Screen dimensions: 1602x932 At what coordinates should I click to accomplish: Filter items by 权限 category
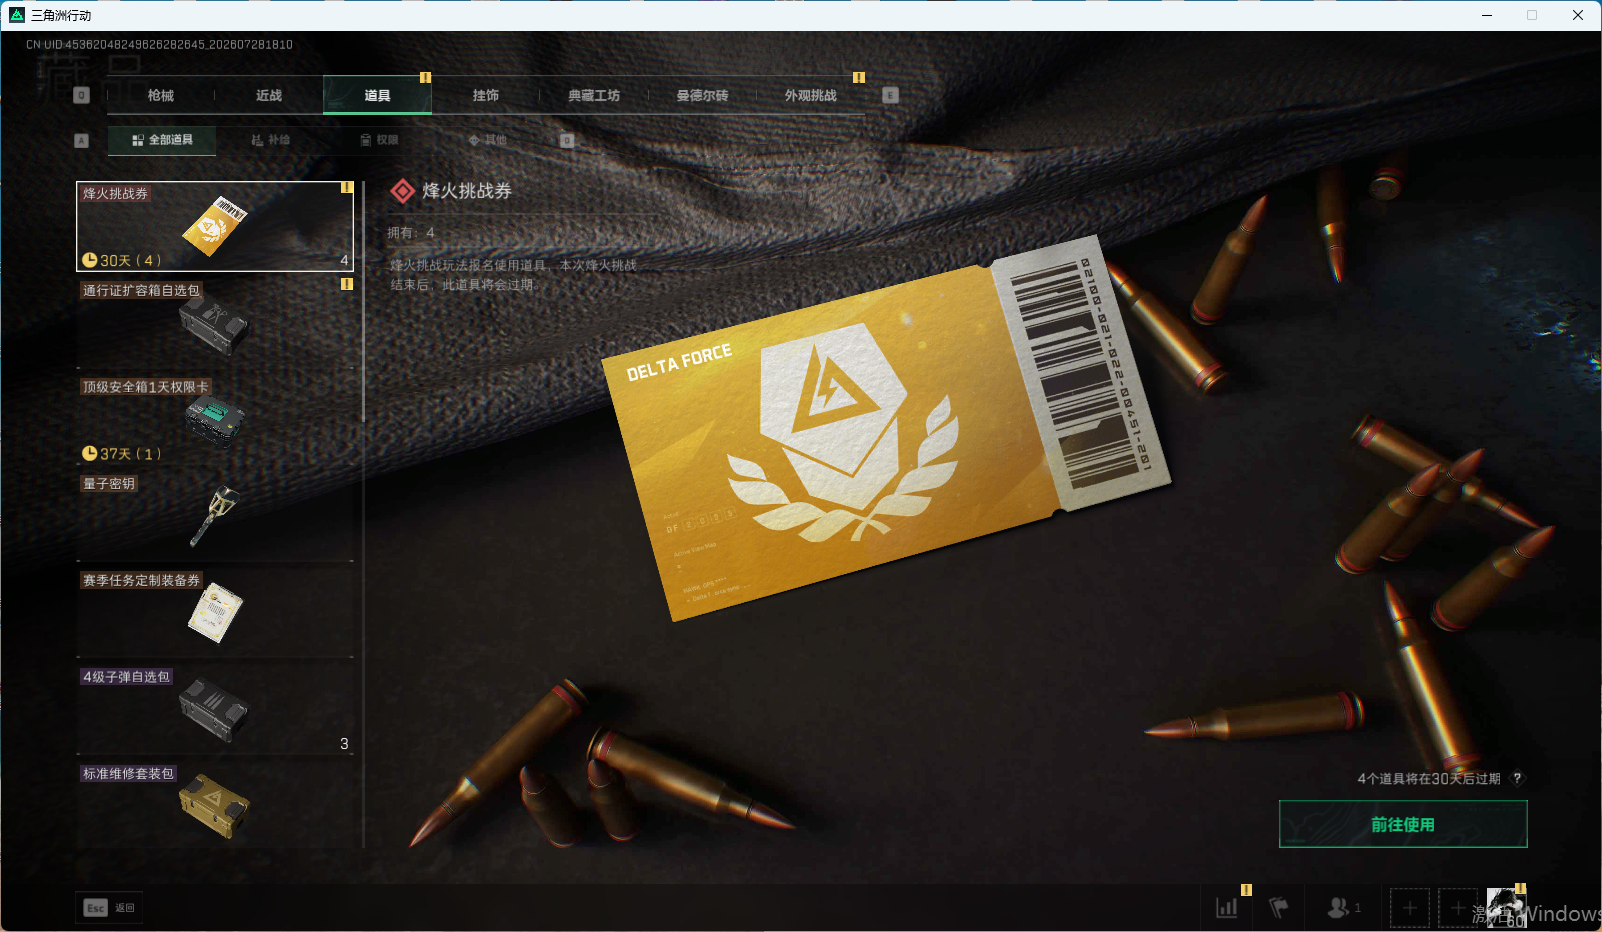pyautogui.click(x=379, y=140)
